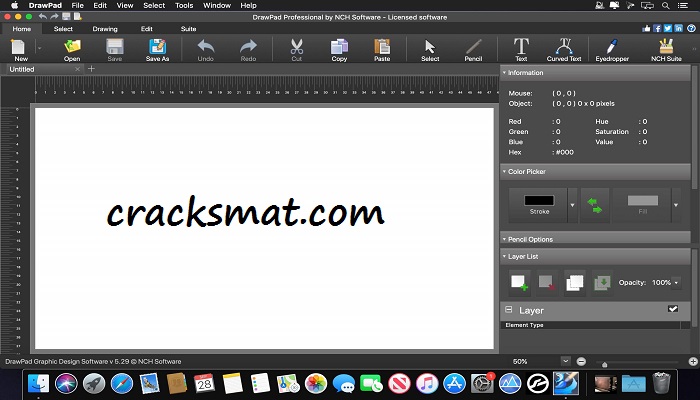Switch to the Home ribbon tab
The image size is (700, 400).
tap(22, 29)
